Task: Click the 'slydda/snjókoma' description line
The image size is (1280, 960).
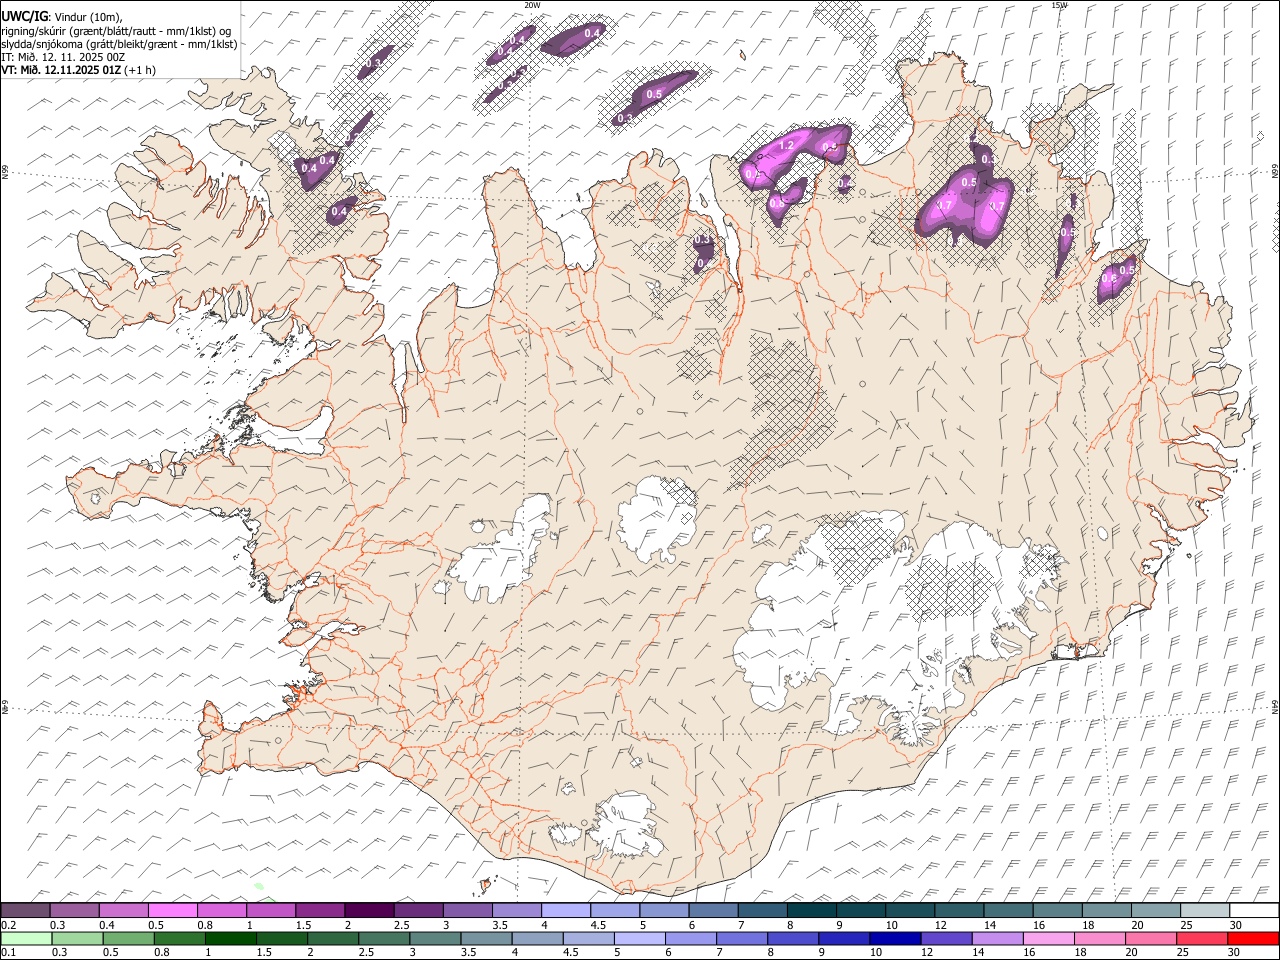Action: (x=119, y=44)
